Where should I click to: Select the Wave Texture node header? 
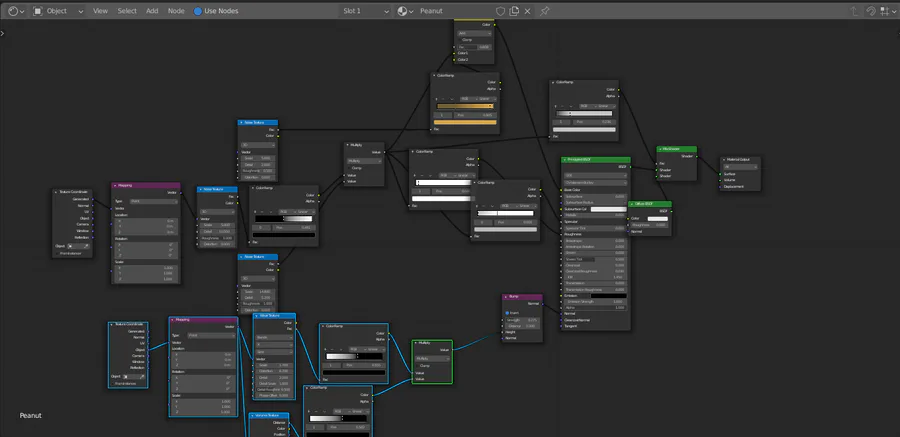[x=274, y=316]
